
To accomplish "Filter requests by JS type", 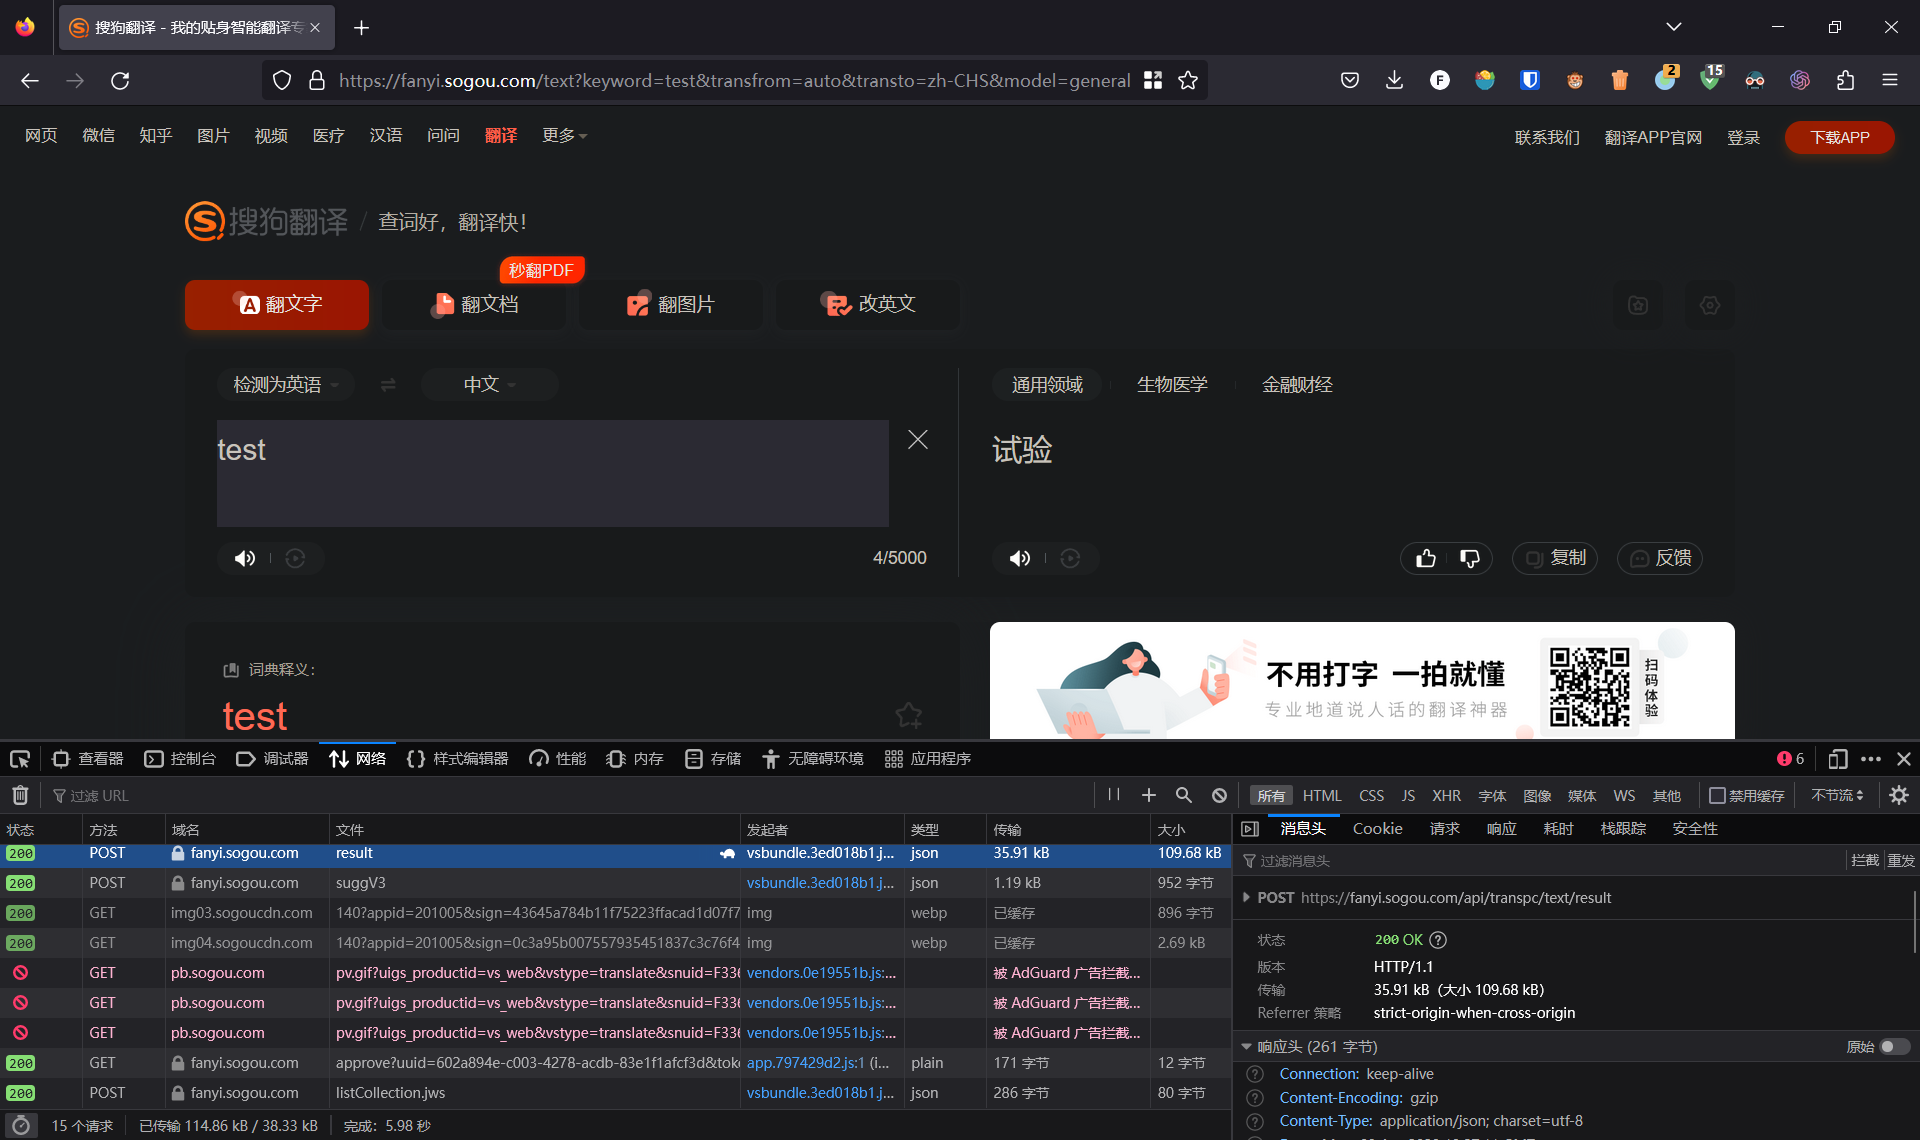I will (x=1408, y=796).
